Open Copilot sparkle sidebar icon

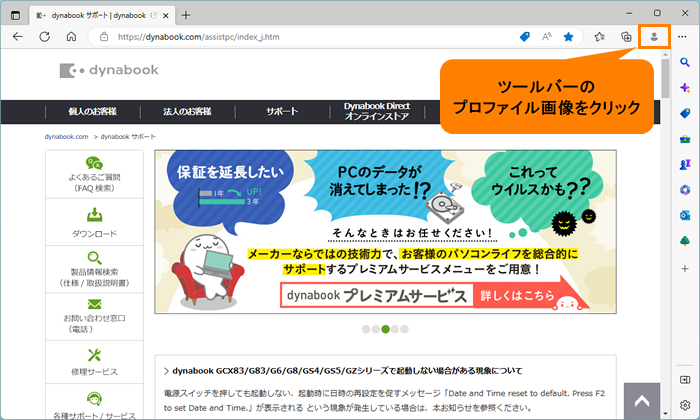click(x=685, y=87)
